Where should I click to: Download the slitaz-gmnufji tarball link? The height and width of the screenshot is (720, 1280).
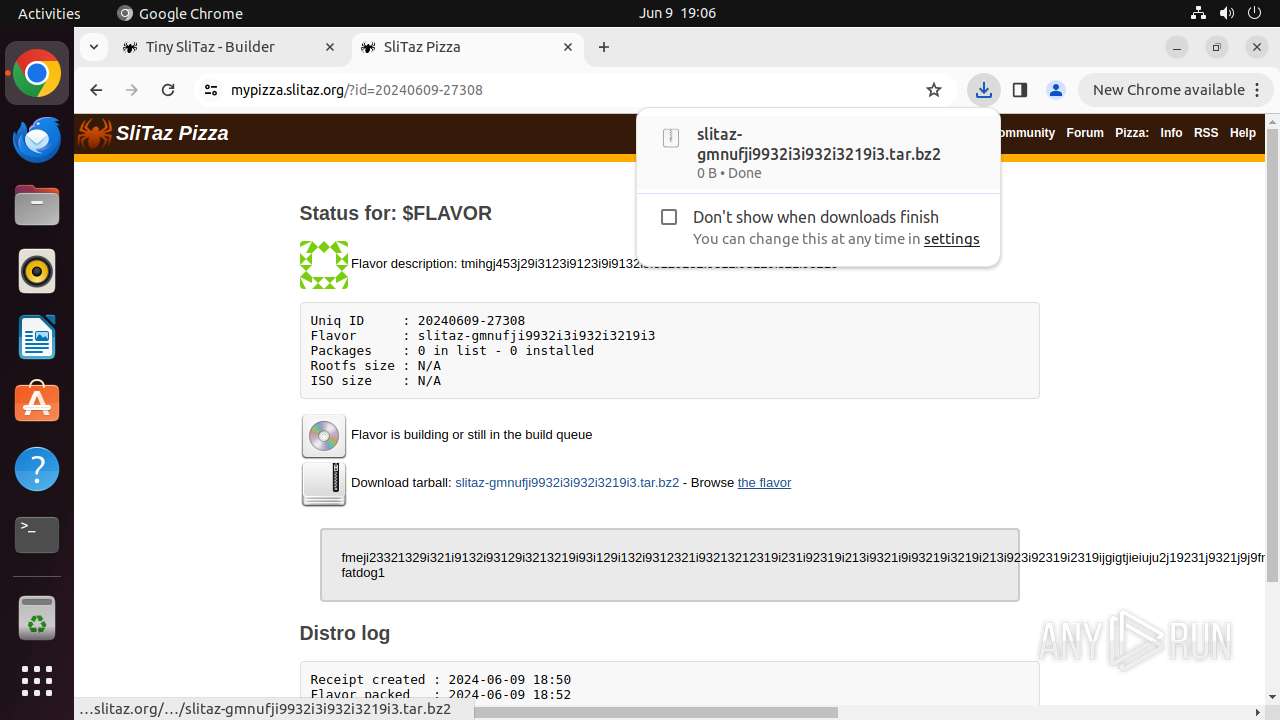click(x=567, y=483)
